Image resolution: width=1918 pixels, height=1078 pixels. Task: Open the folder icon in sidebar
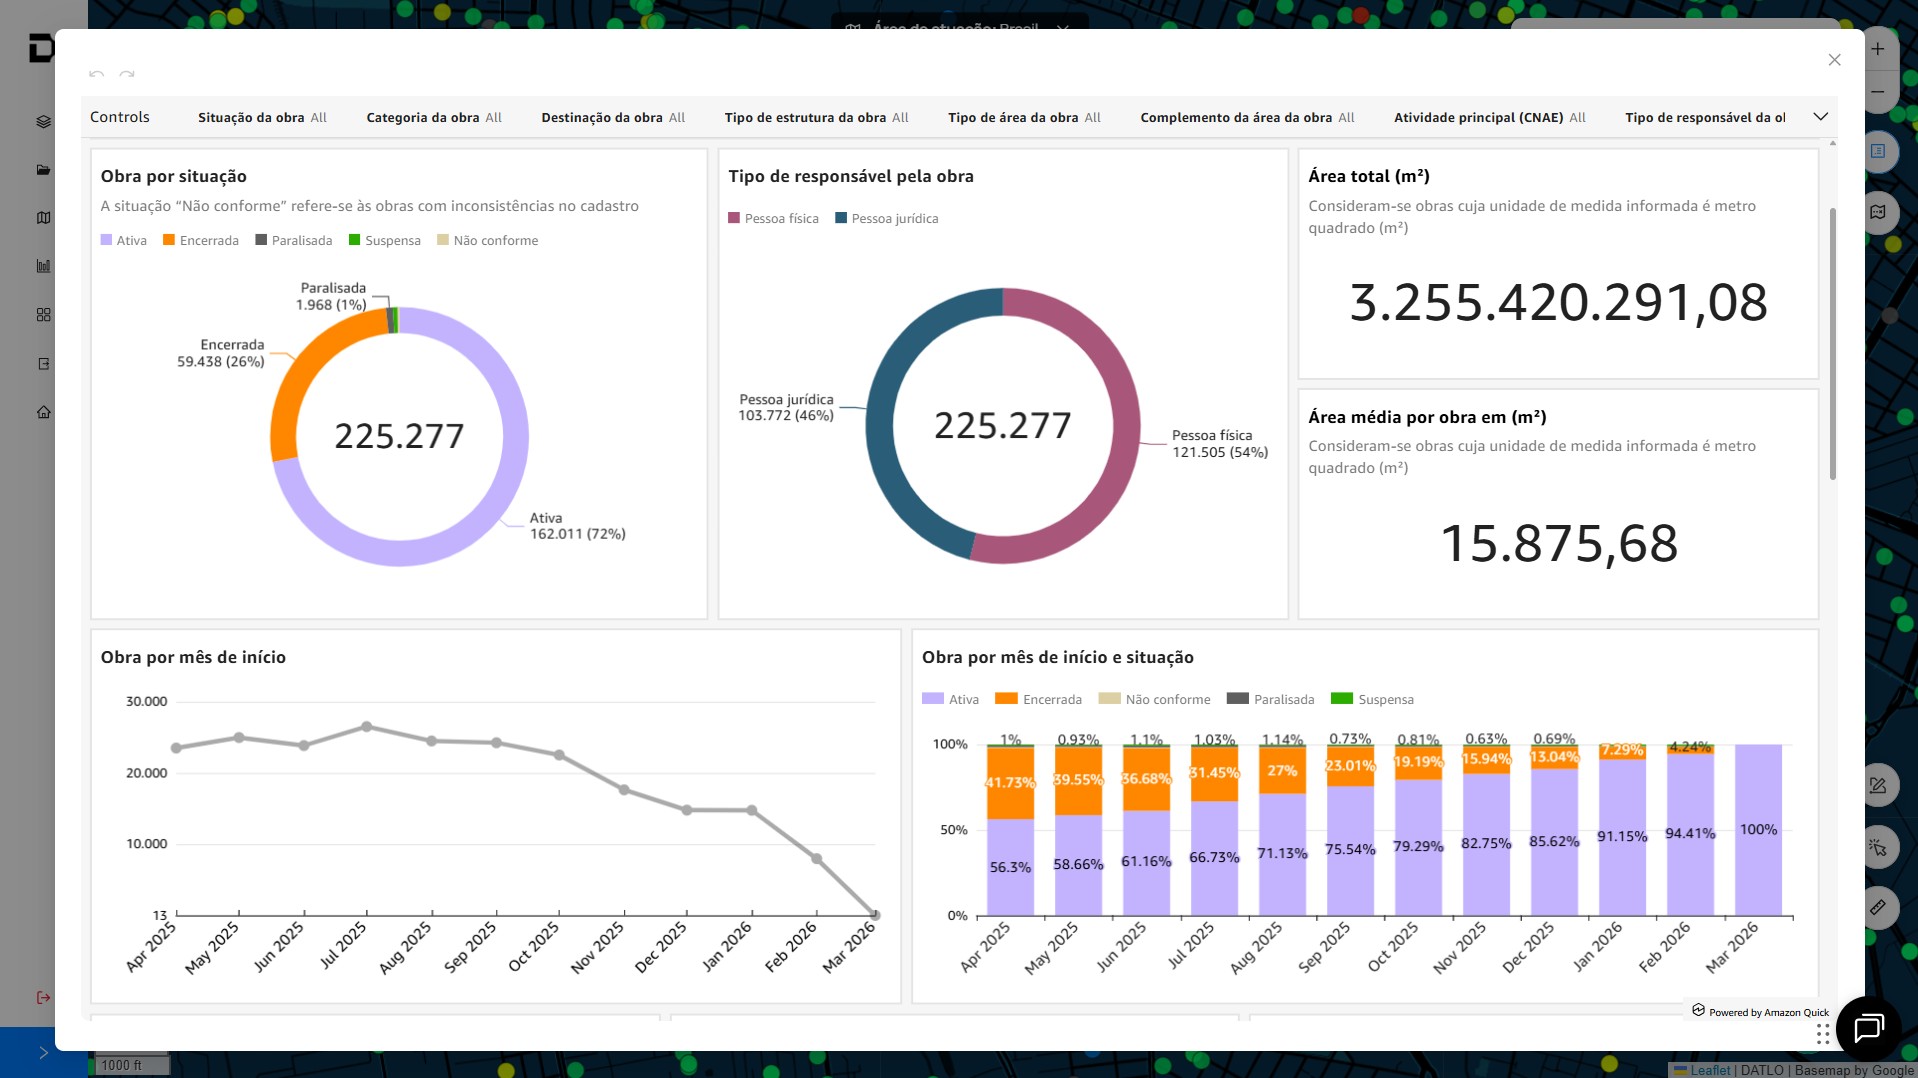pos(43,170)
